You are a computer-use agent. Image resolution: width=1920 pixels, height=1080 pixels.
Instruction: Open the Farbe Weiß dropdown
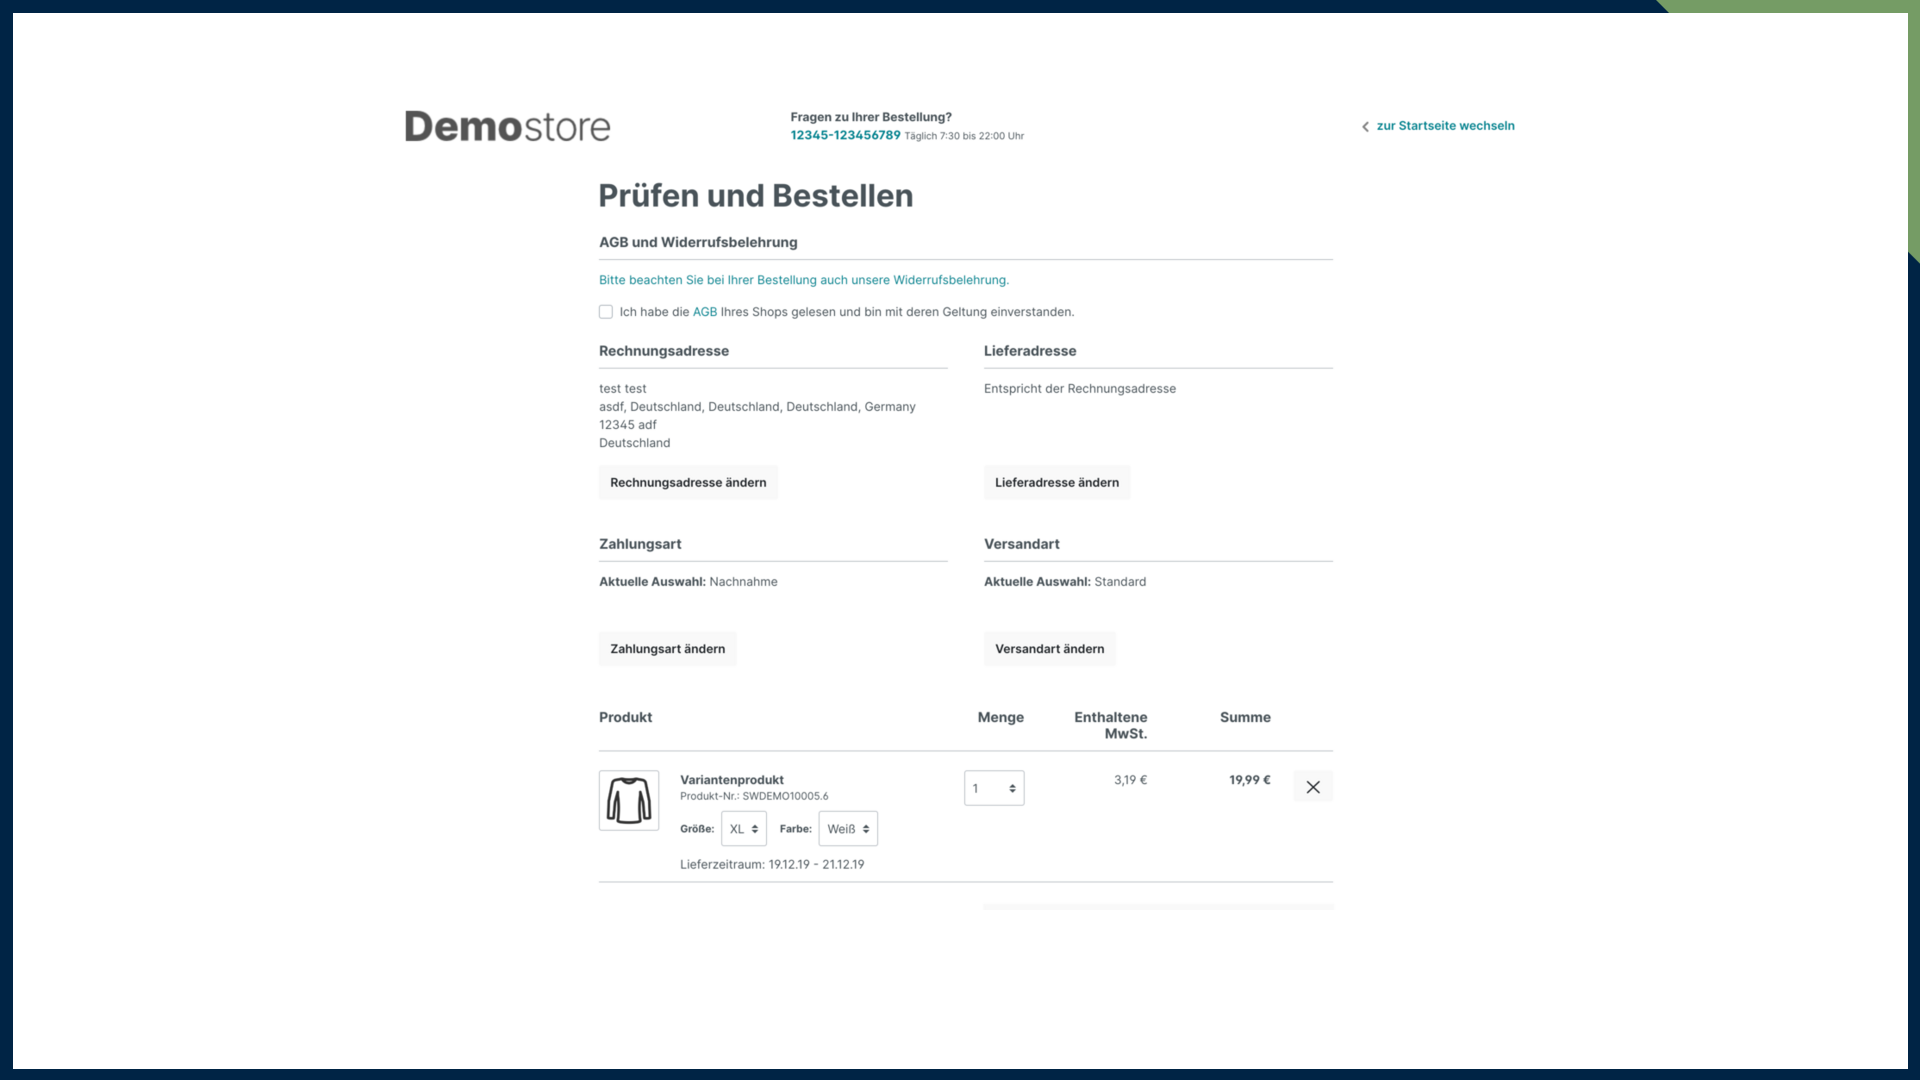click(x=847, y=829)
